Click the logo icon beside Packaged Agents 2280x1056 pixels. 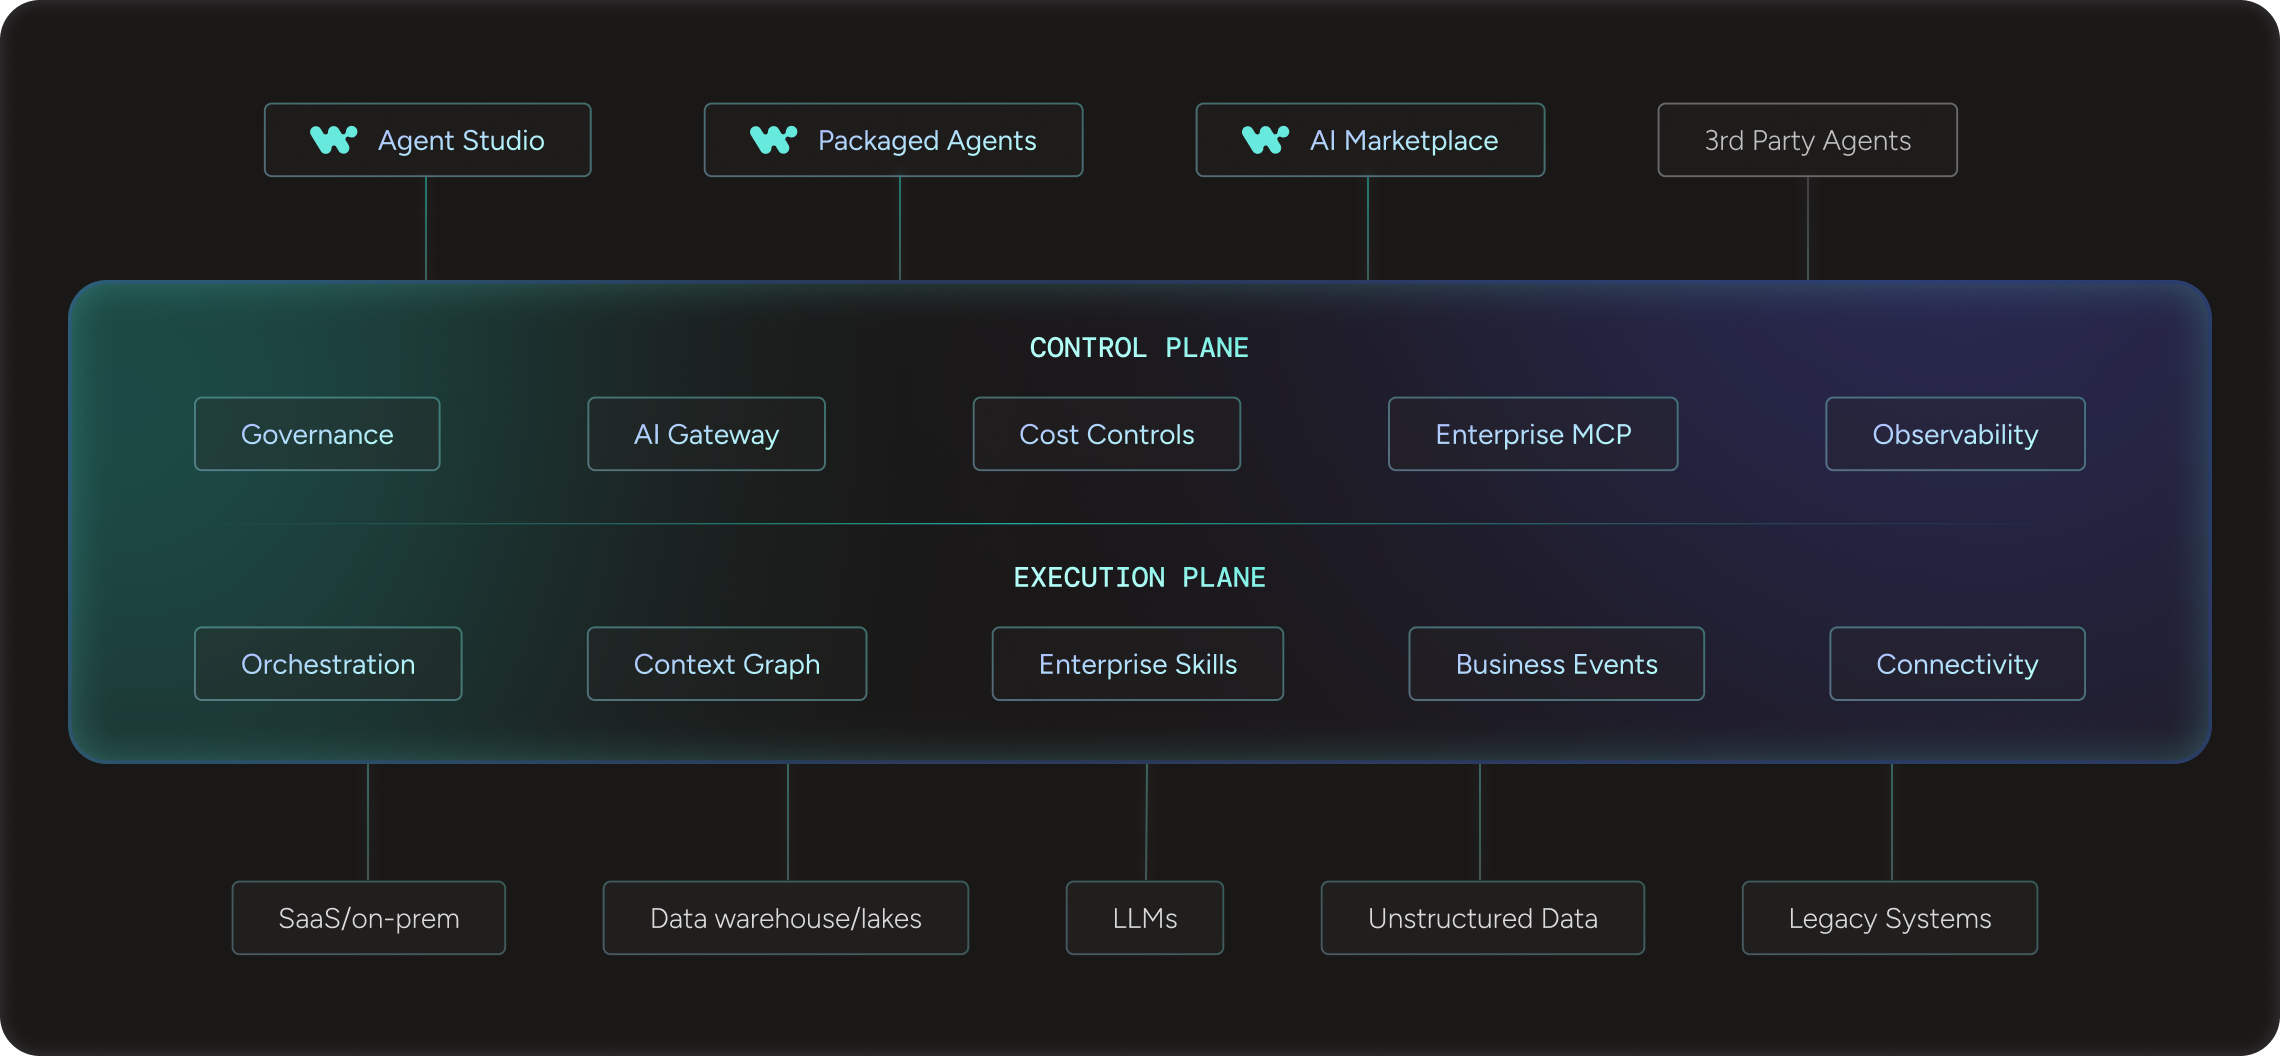774,140
